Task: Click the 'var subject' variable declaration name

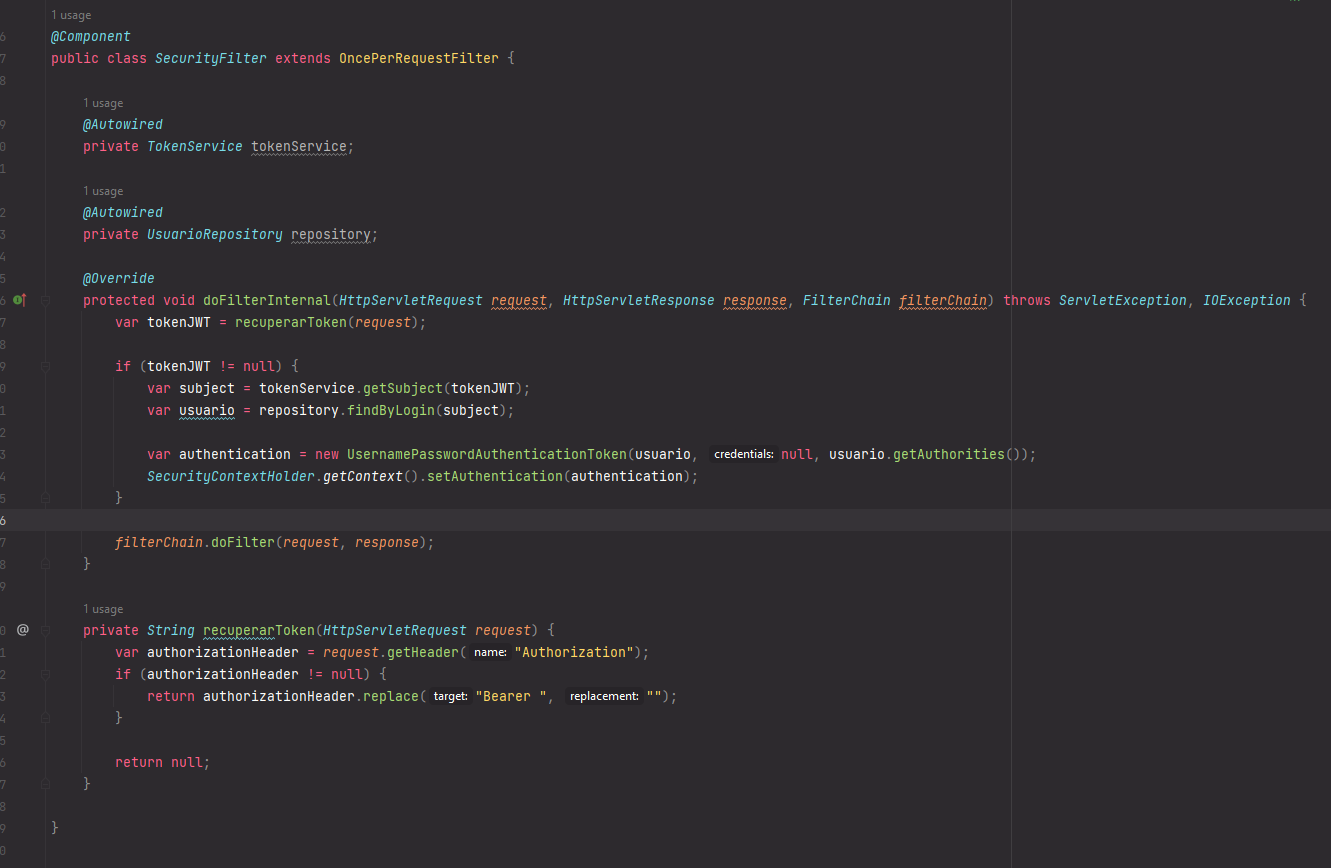Action: click(207, 388)
